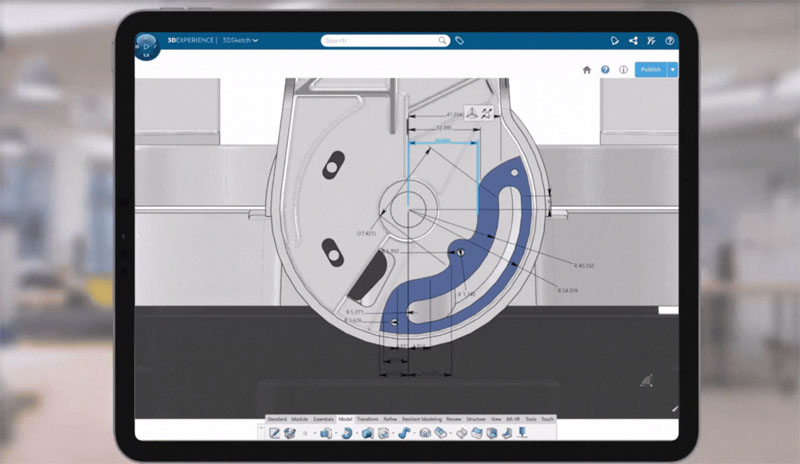Select the Resilient Modeling tab
The image size is (800, 464).
pos(423,419)
